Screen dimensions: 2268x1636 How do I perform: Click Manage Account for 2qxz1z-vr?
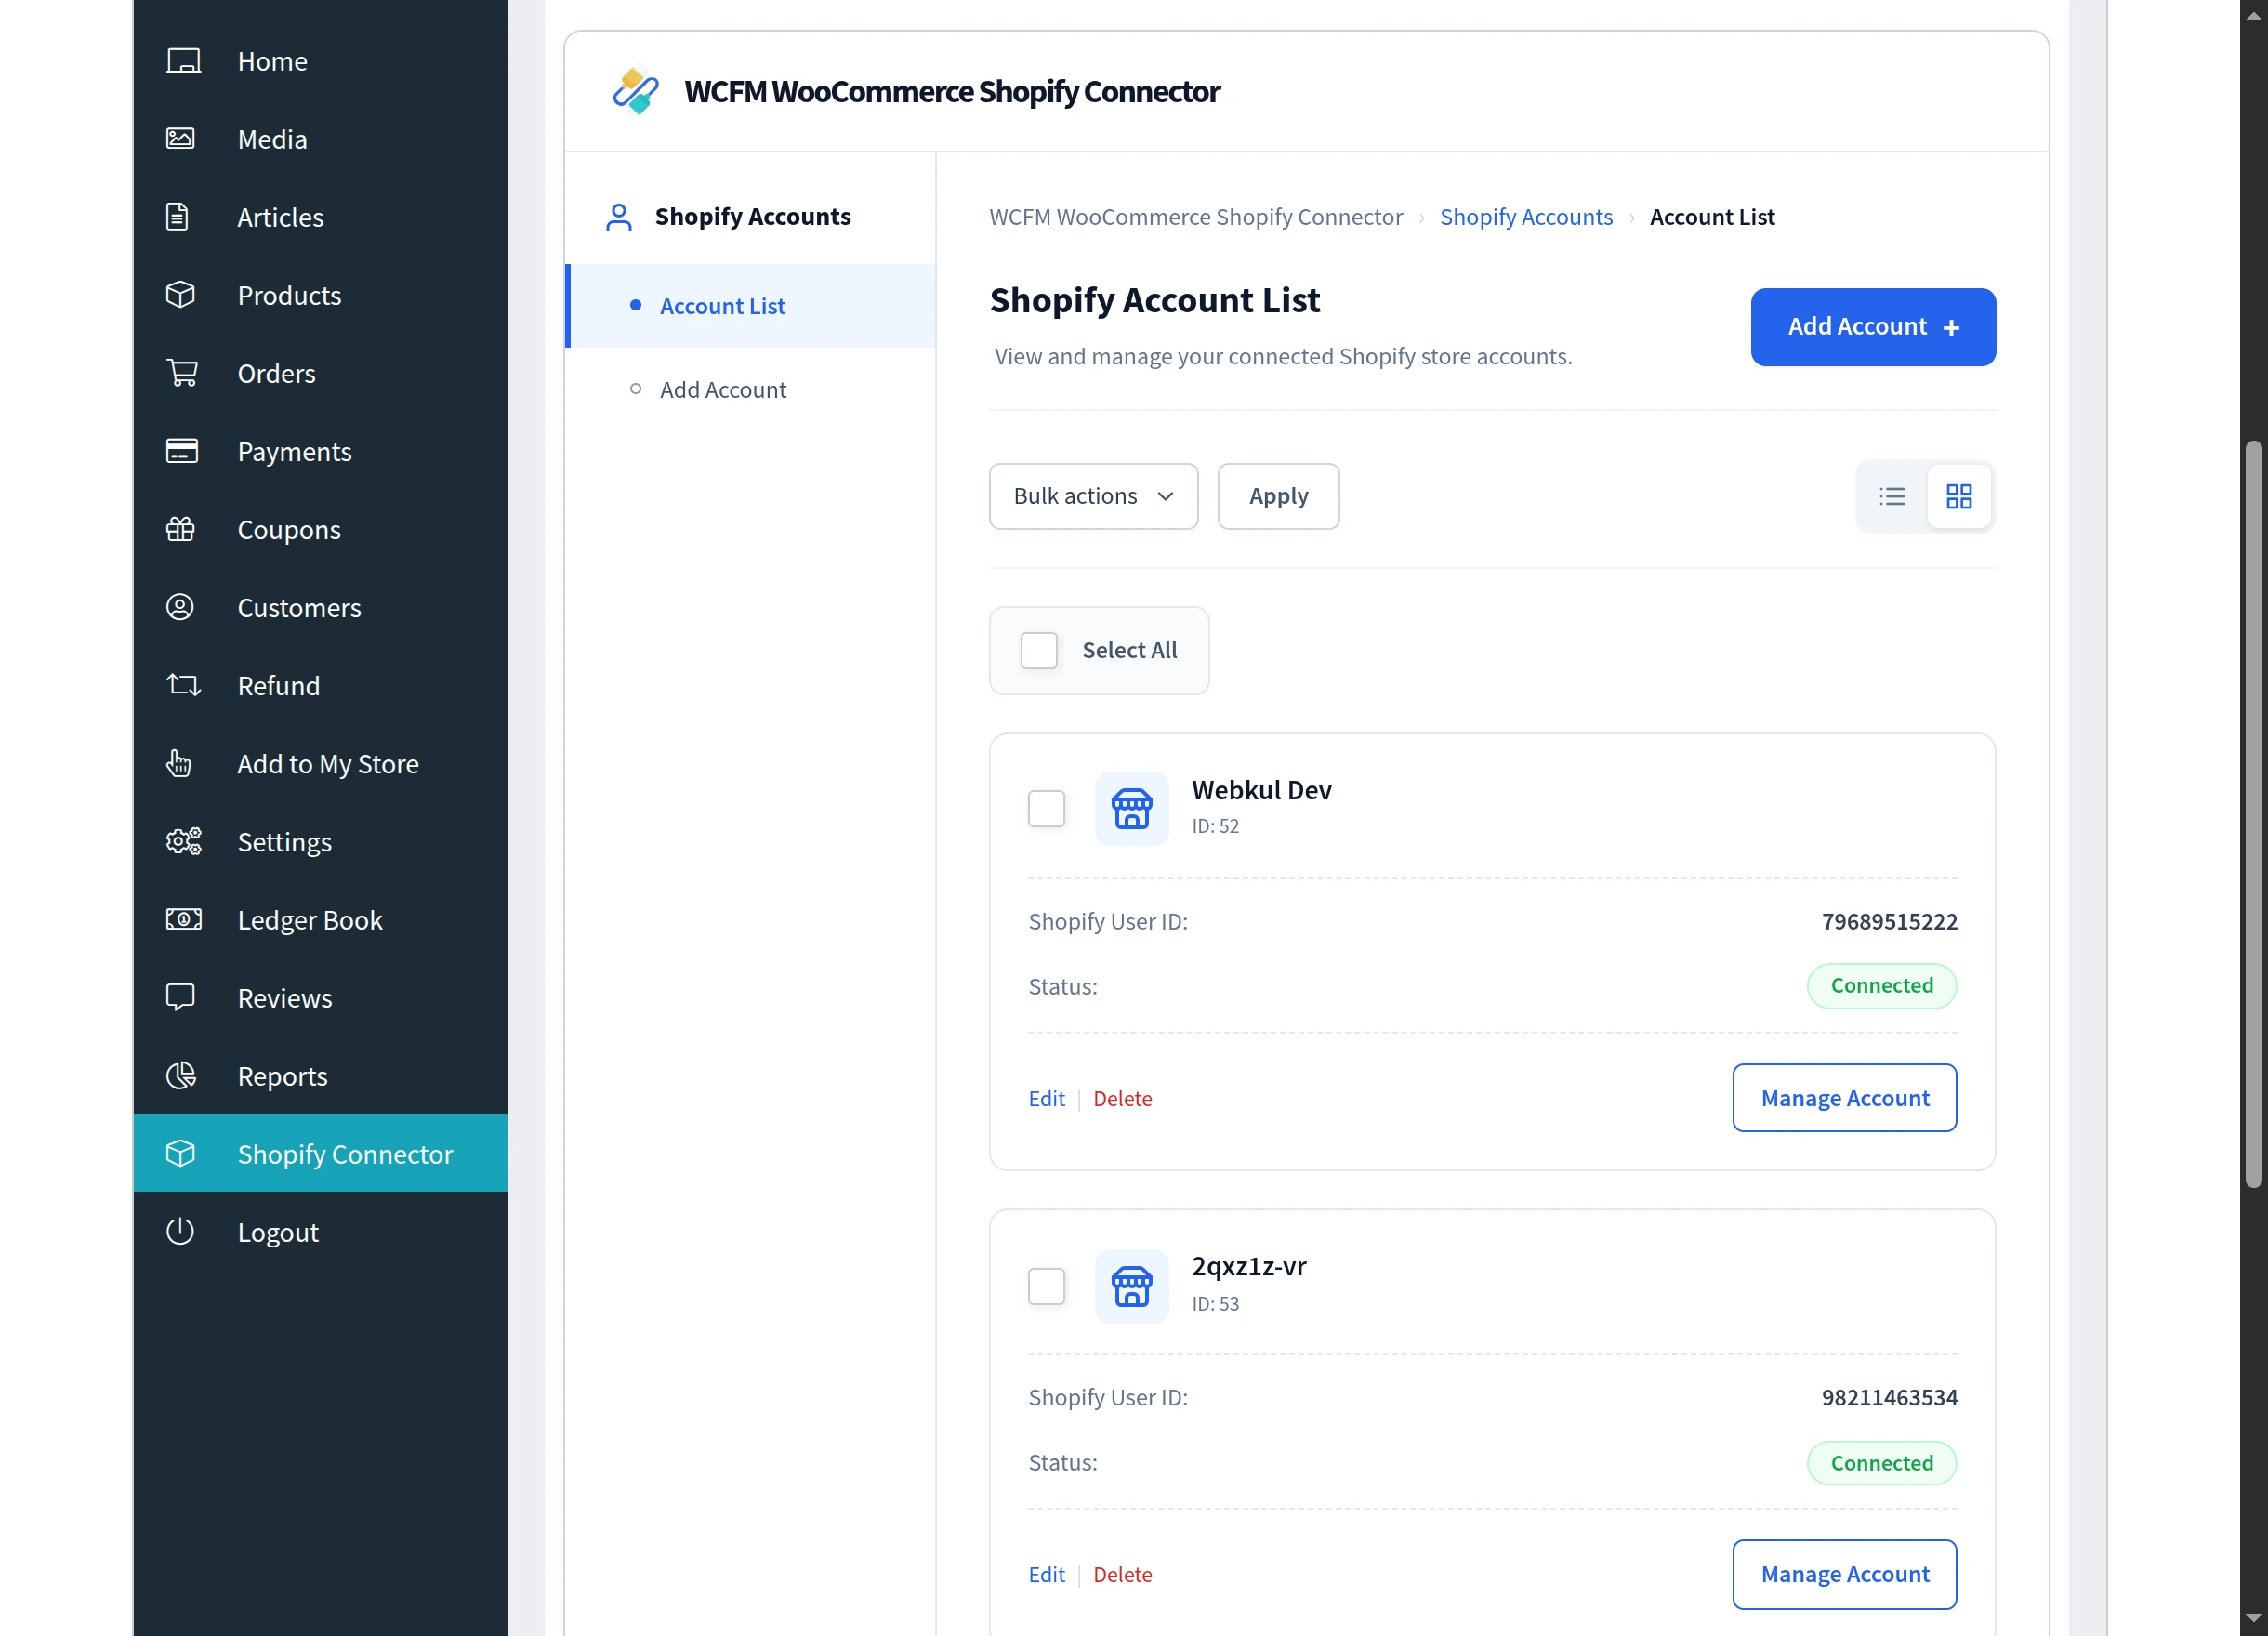1845,1574
